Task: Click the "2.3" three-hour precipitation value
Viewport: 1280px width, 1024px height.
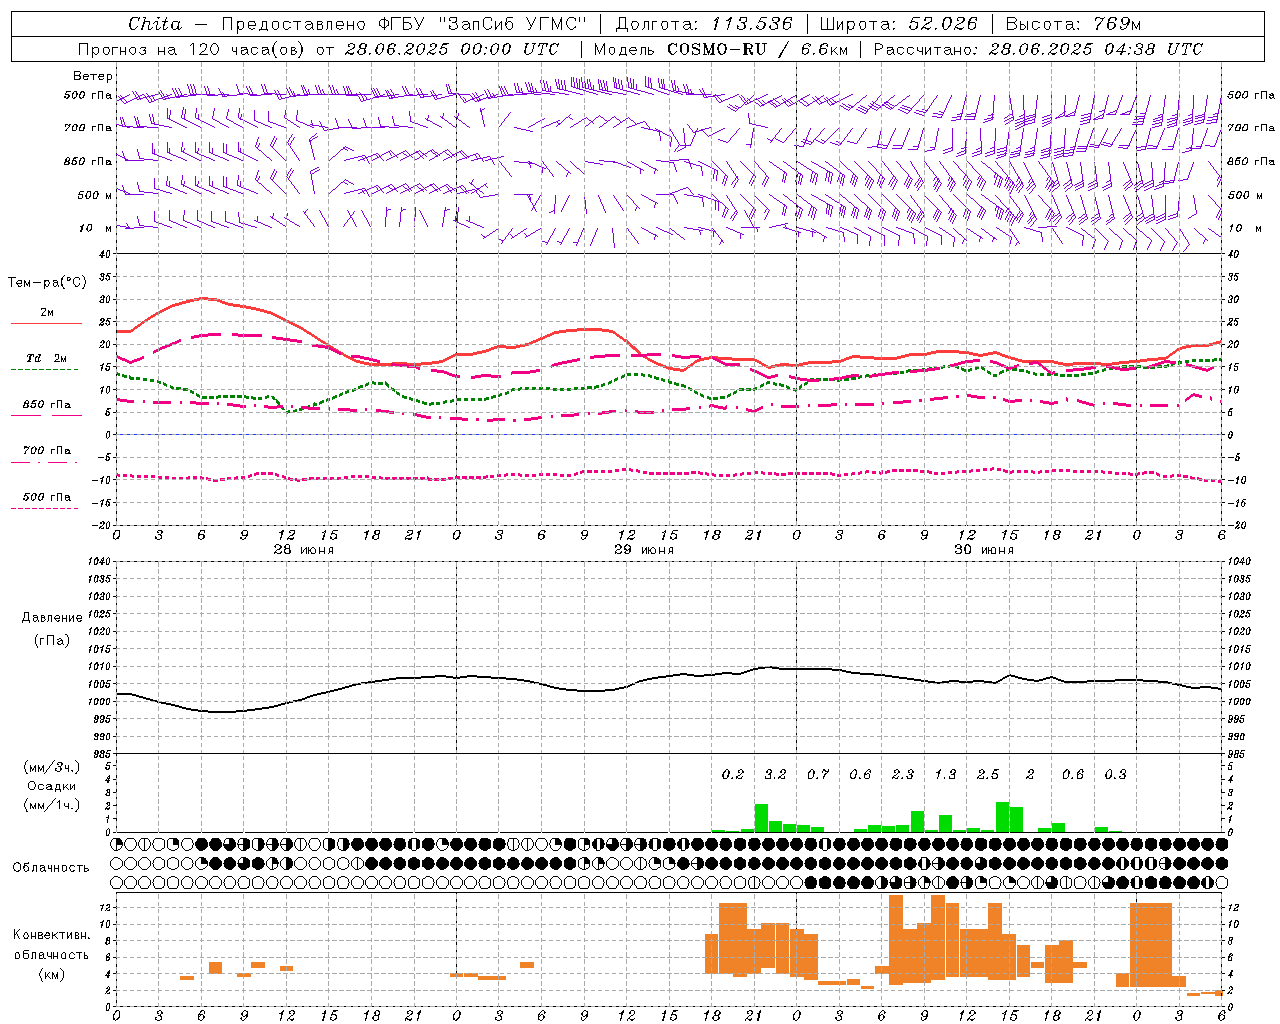Action: (x=903, y=775)
